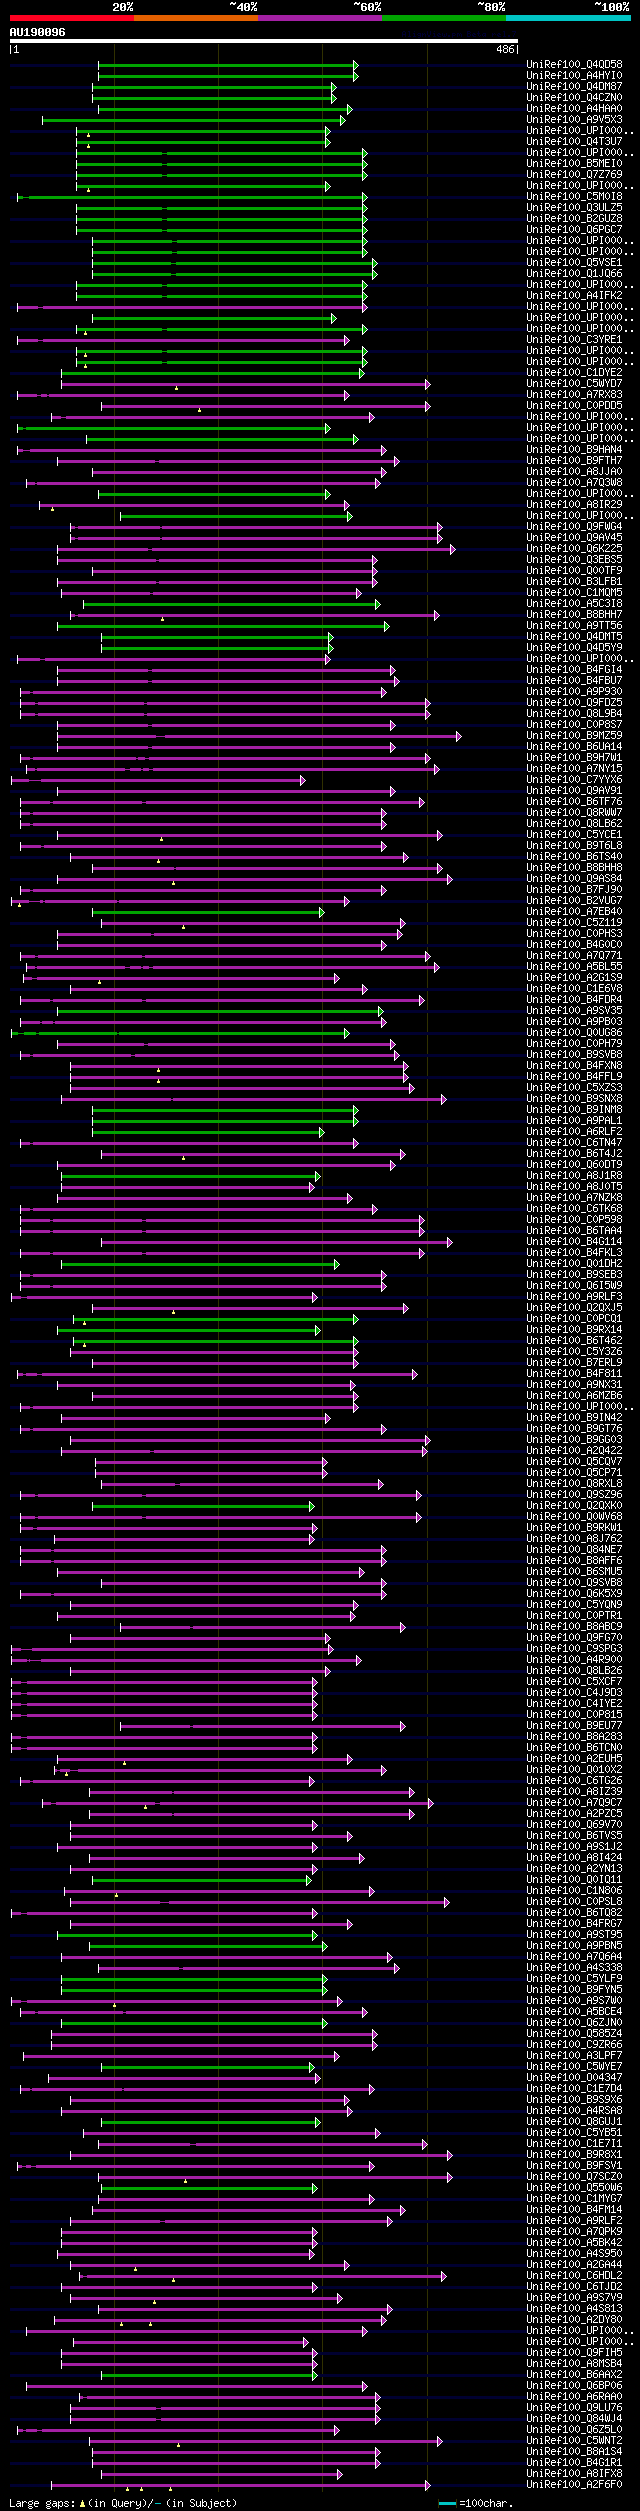The height and width of the screenshot is (2511, 640).
Task: Select label UniRef100_B9FTH7
Action: tap(574, 461)
